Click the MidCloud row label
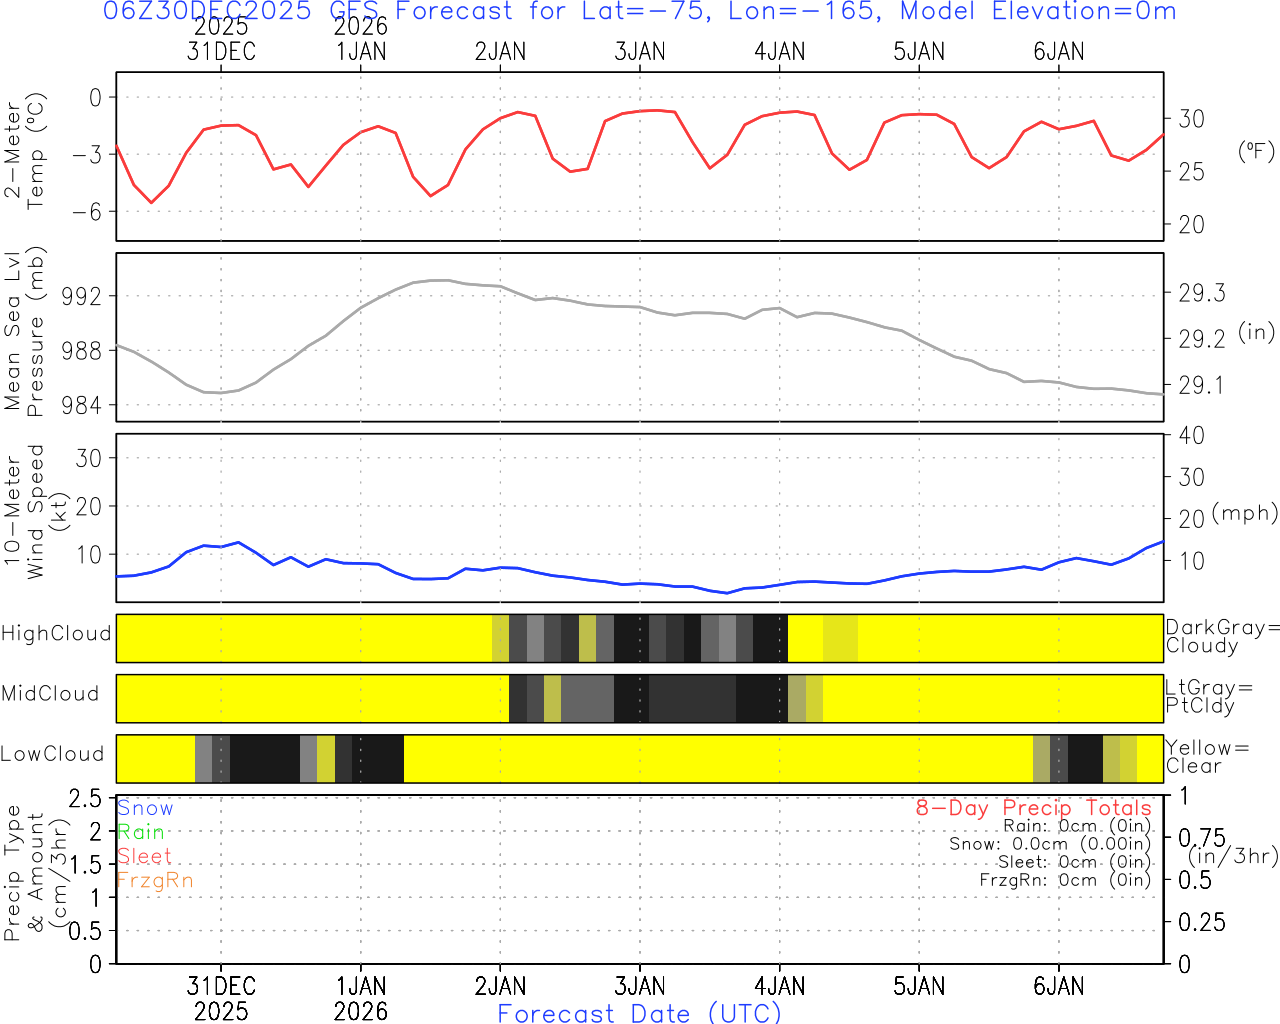The image size is (1280, 1024). point(50,694)
